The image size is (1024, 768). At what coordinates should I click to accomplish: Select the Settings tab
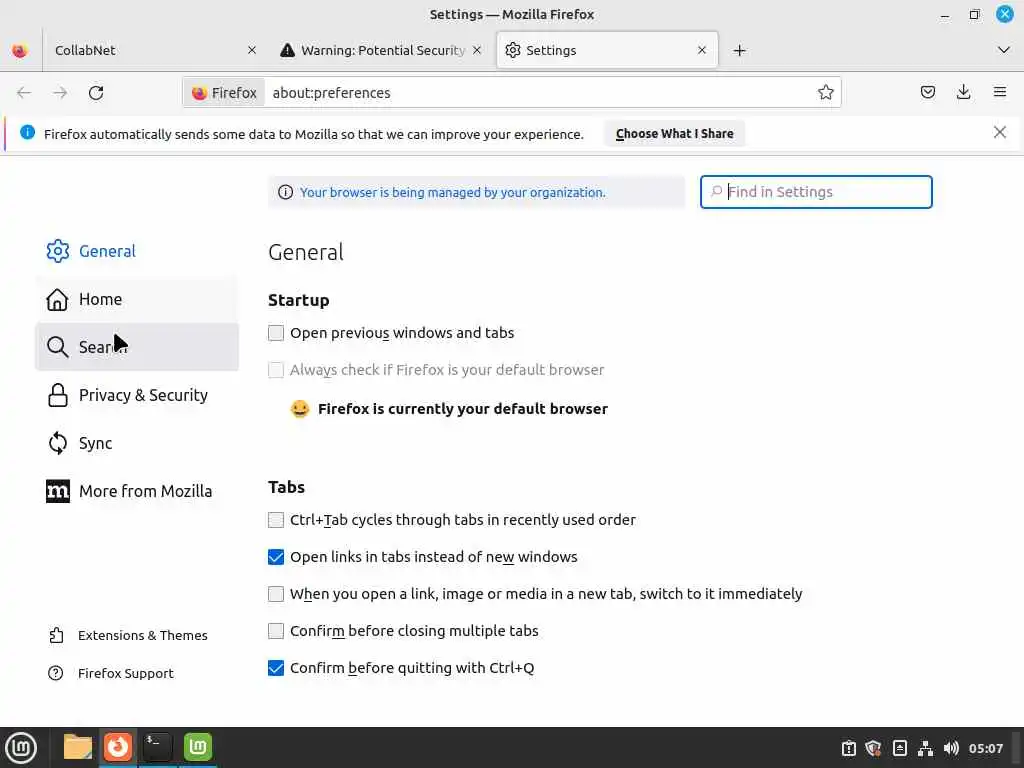[607, 50]
